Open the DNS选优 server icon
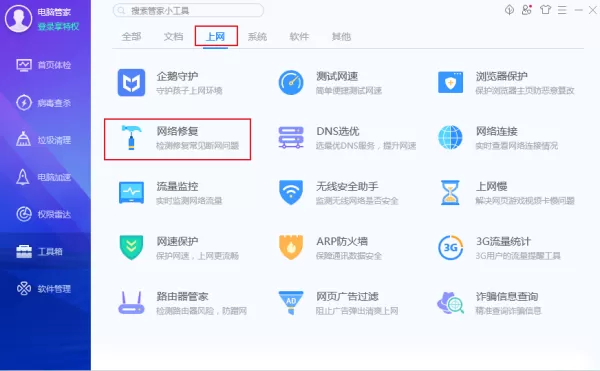The height and width of the screenshot is (371, 600). point(291,138)
